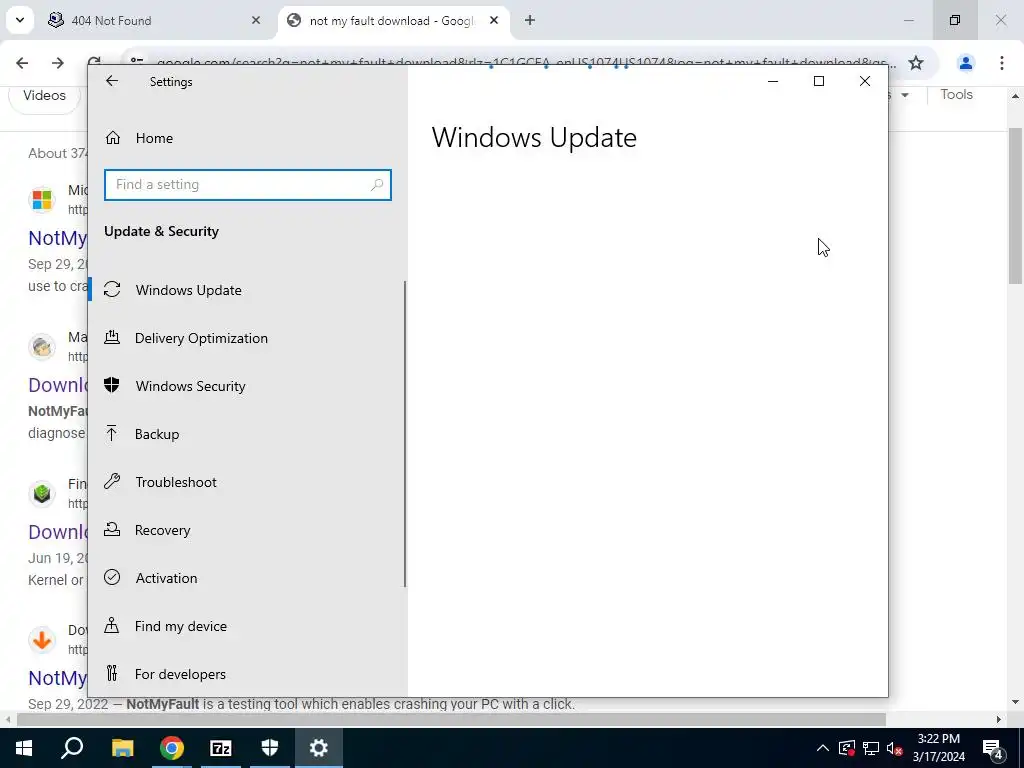Open the Windows Start menu
The height and width of the screenshot is (768, 1024).
click(x=24, y=748)
